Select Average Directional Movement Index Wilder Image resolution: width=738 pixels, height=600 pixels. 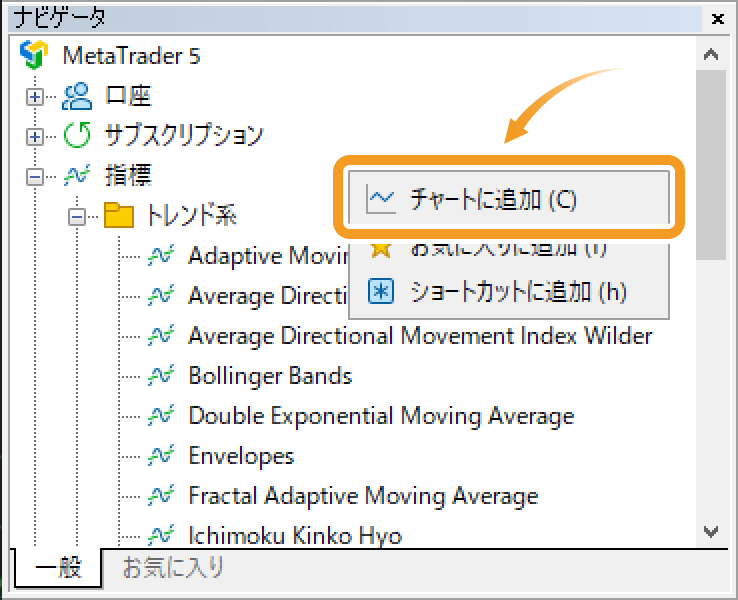[x=420, y=336]
